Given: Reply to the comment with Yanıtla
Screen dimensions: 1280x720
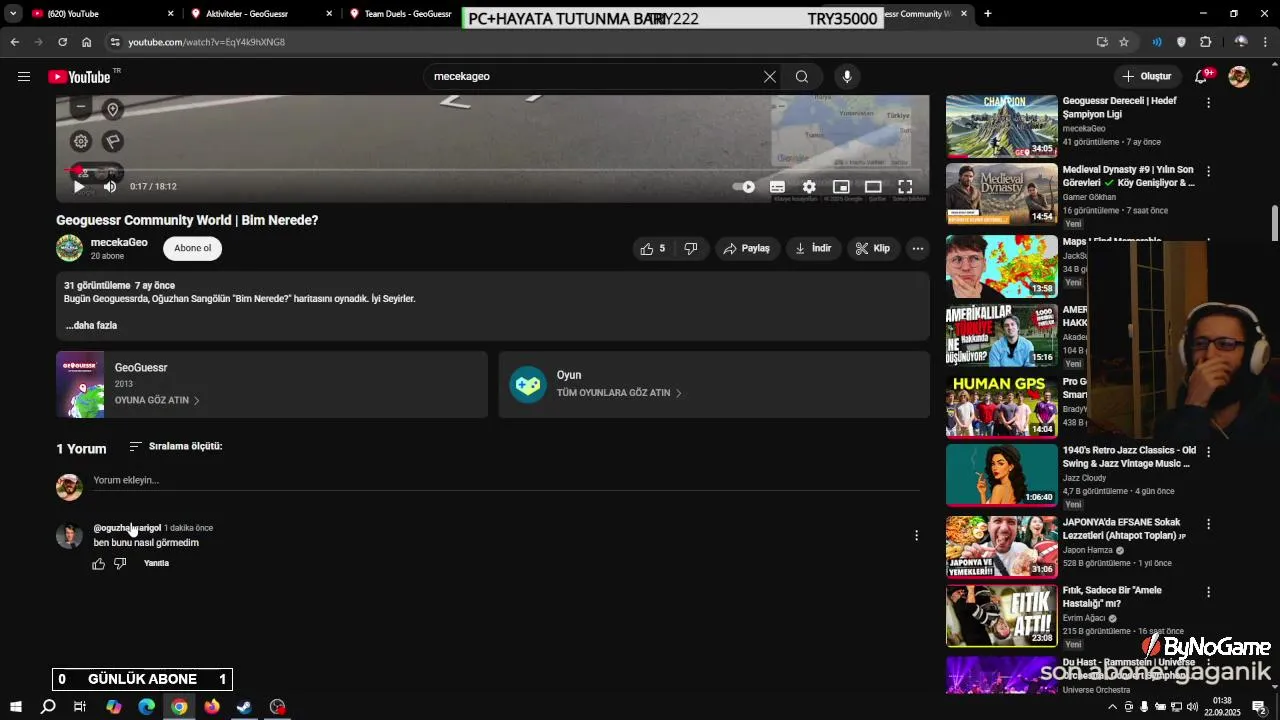Looking at the screenshot, I should [156, 563].
